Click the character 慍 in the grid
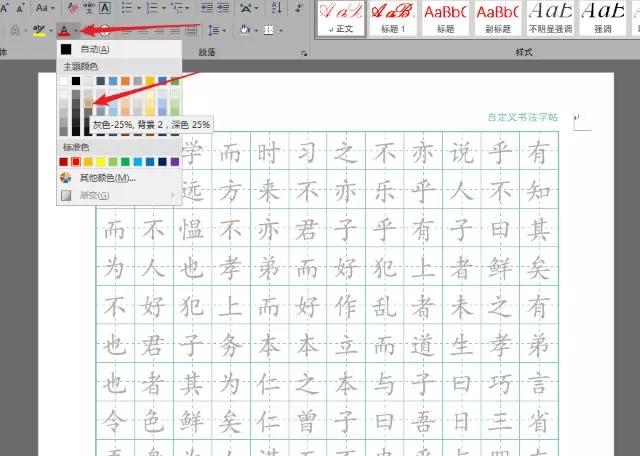The image size is (640, 456). click(191, 229)
